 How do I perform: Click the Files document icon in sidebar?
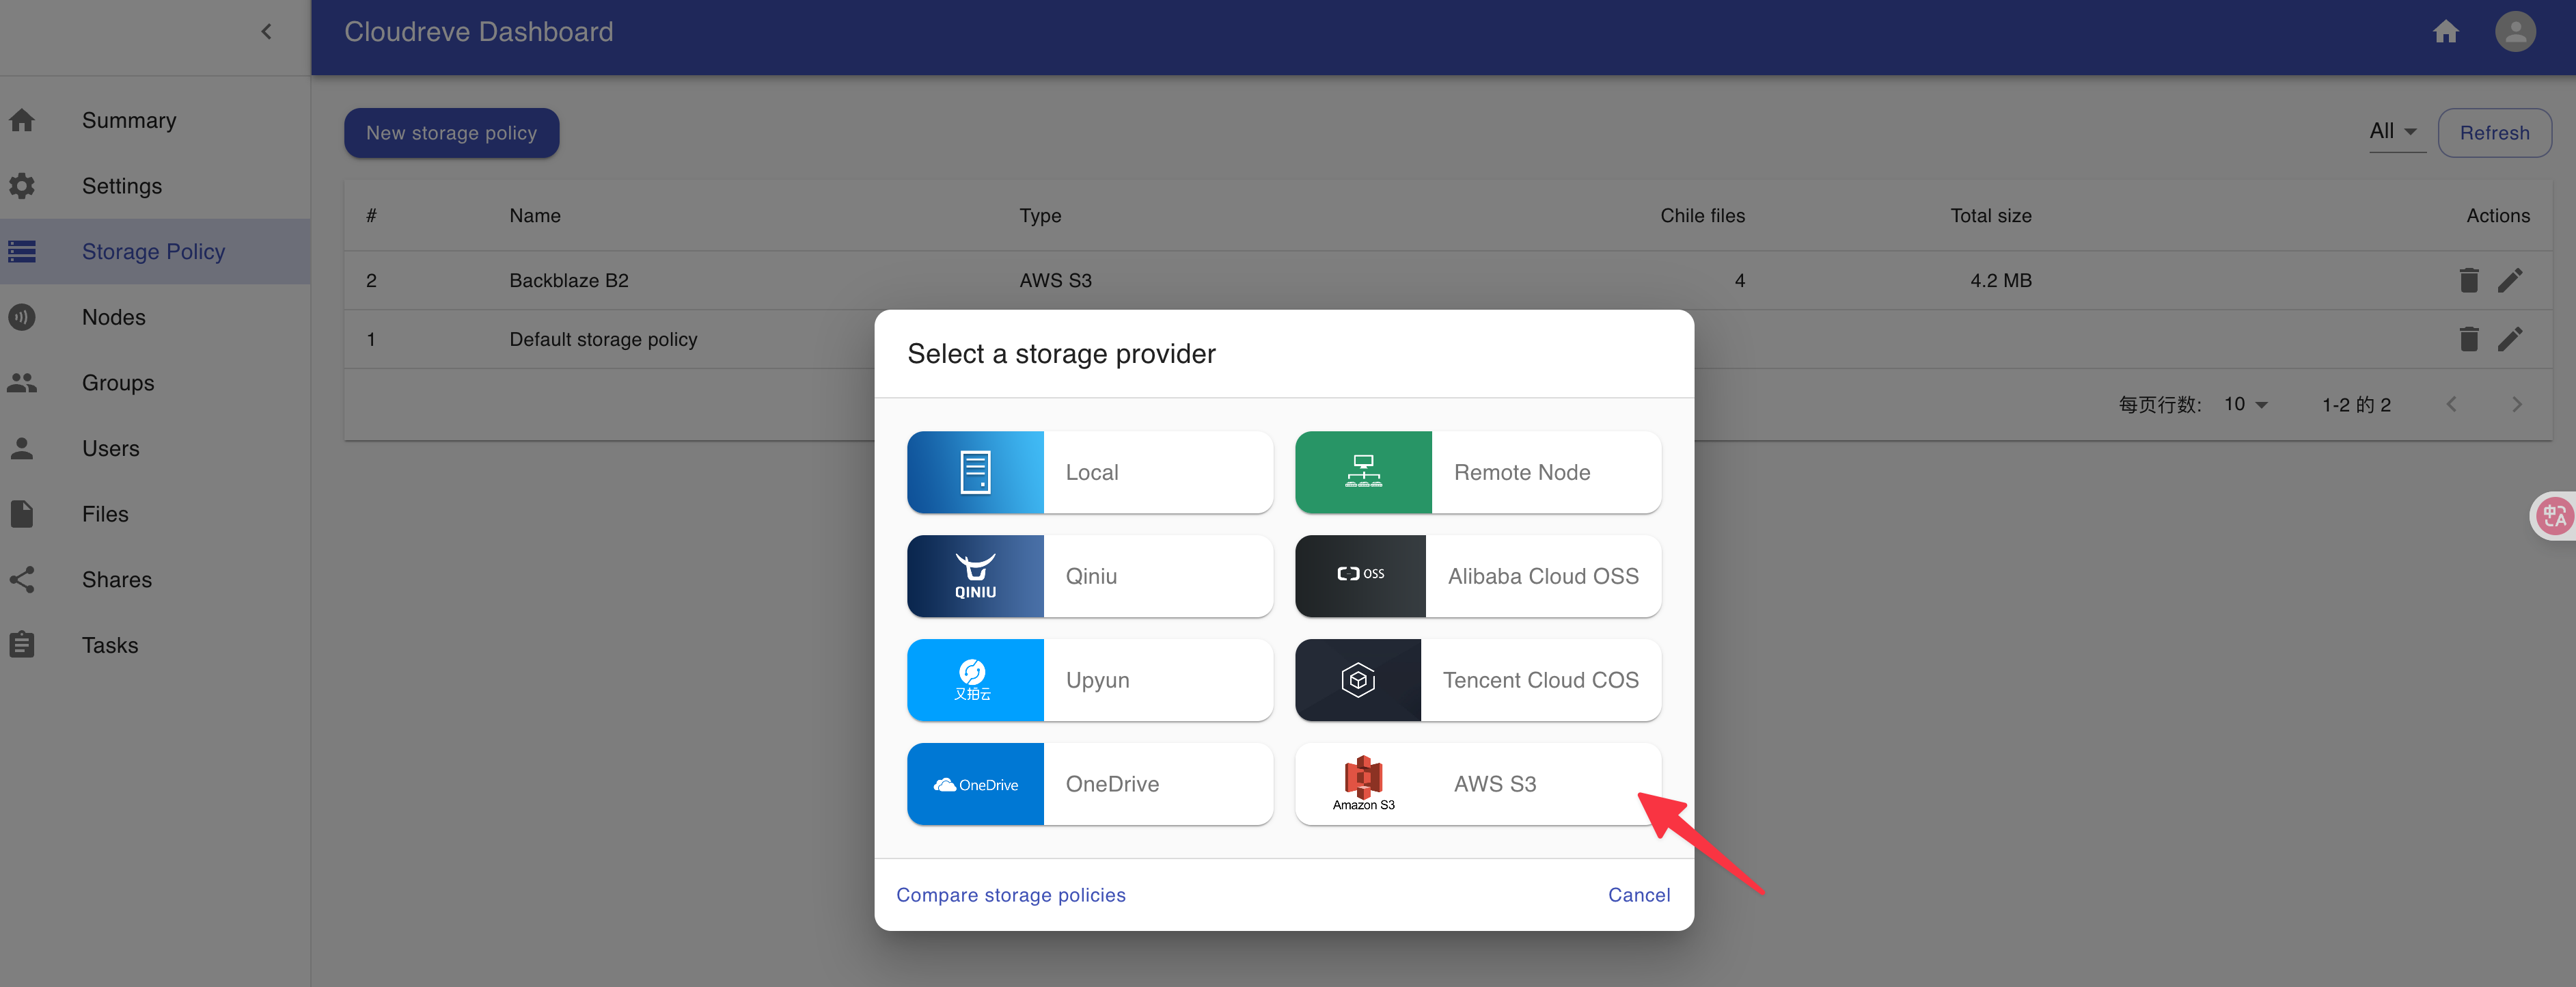(x=22, y=514)
